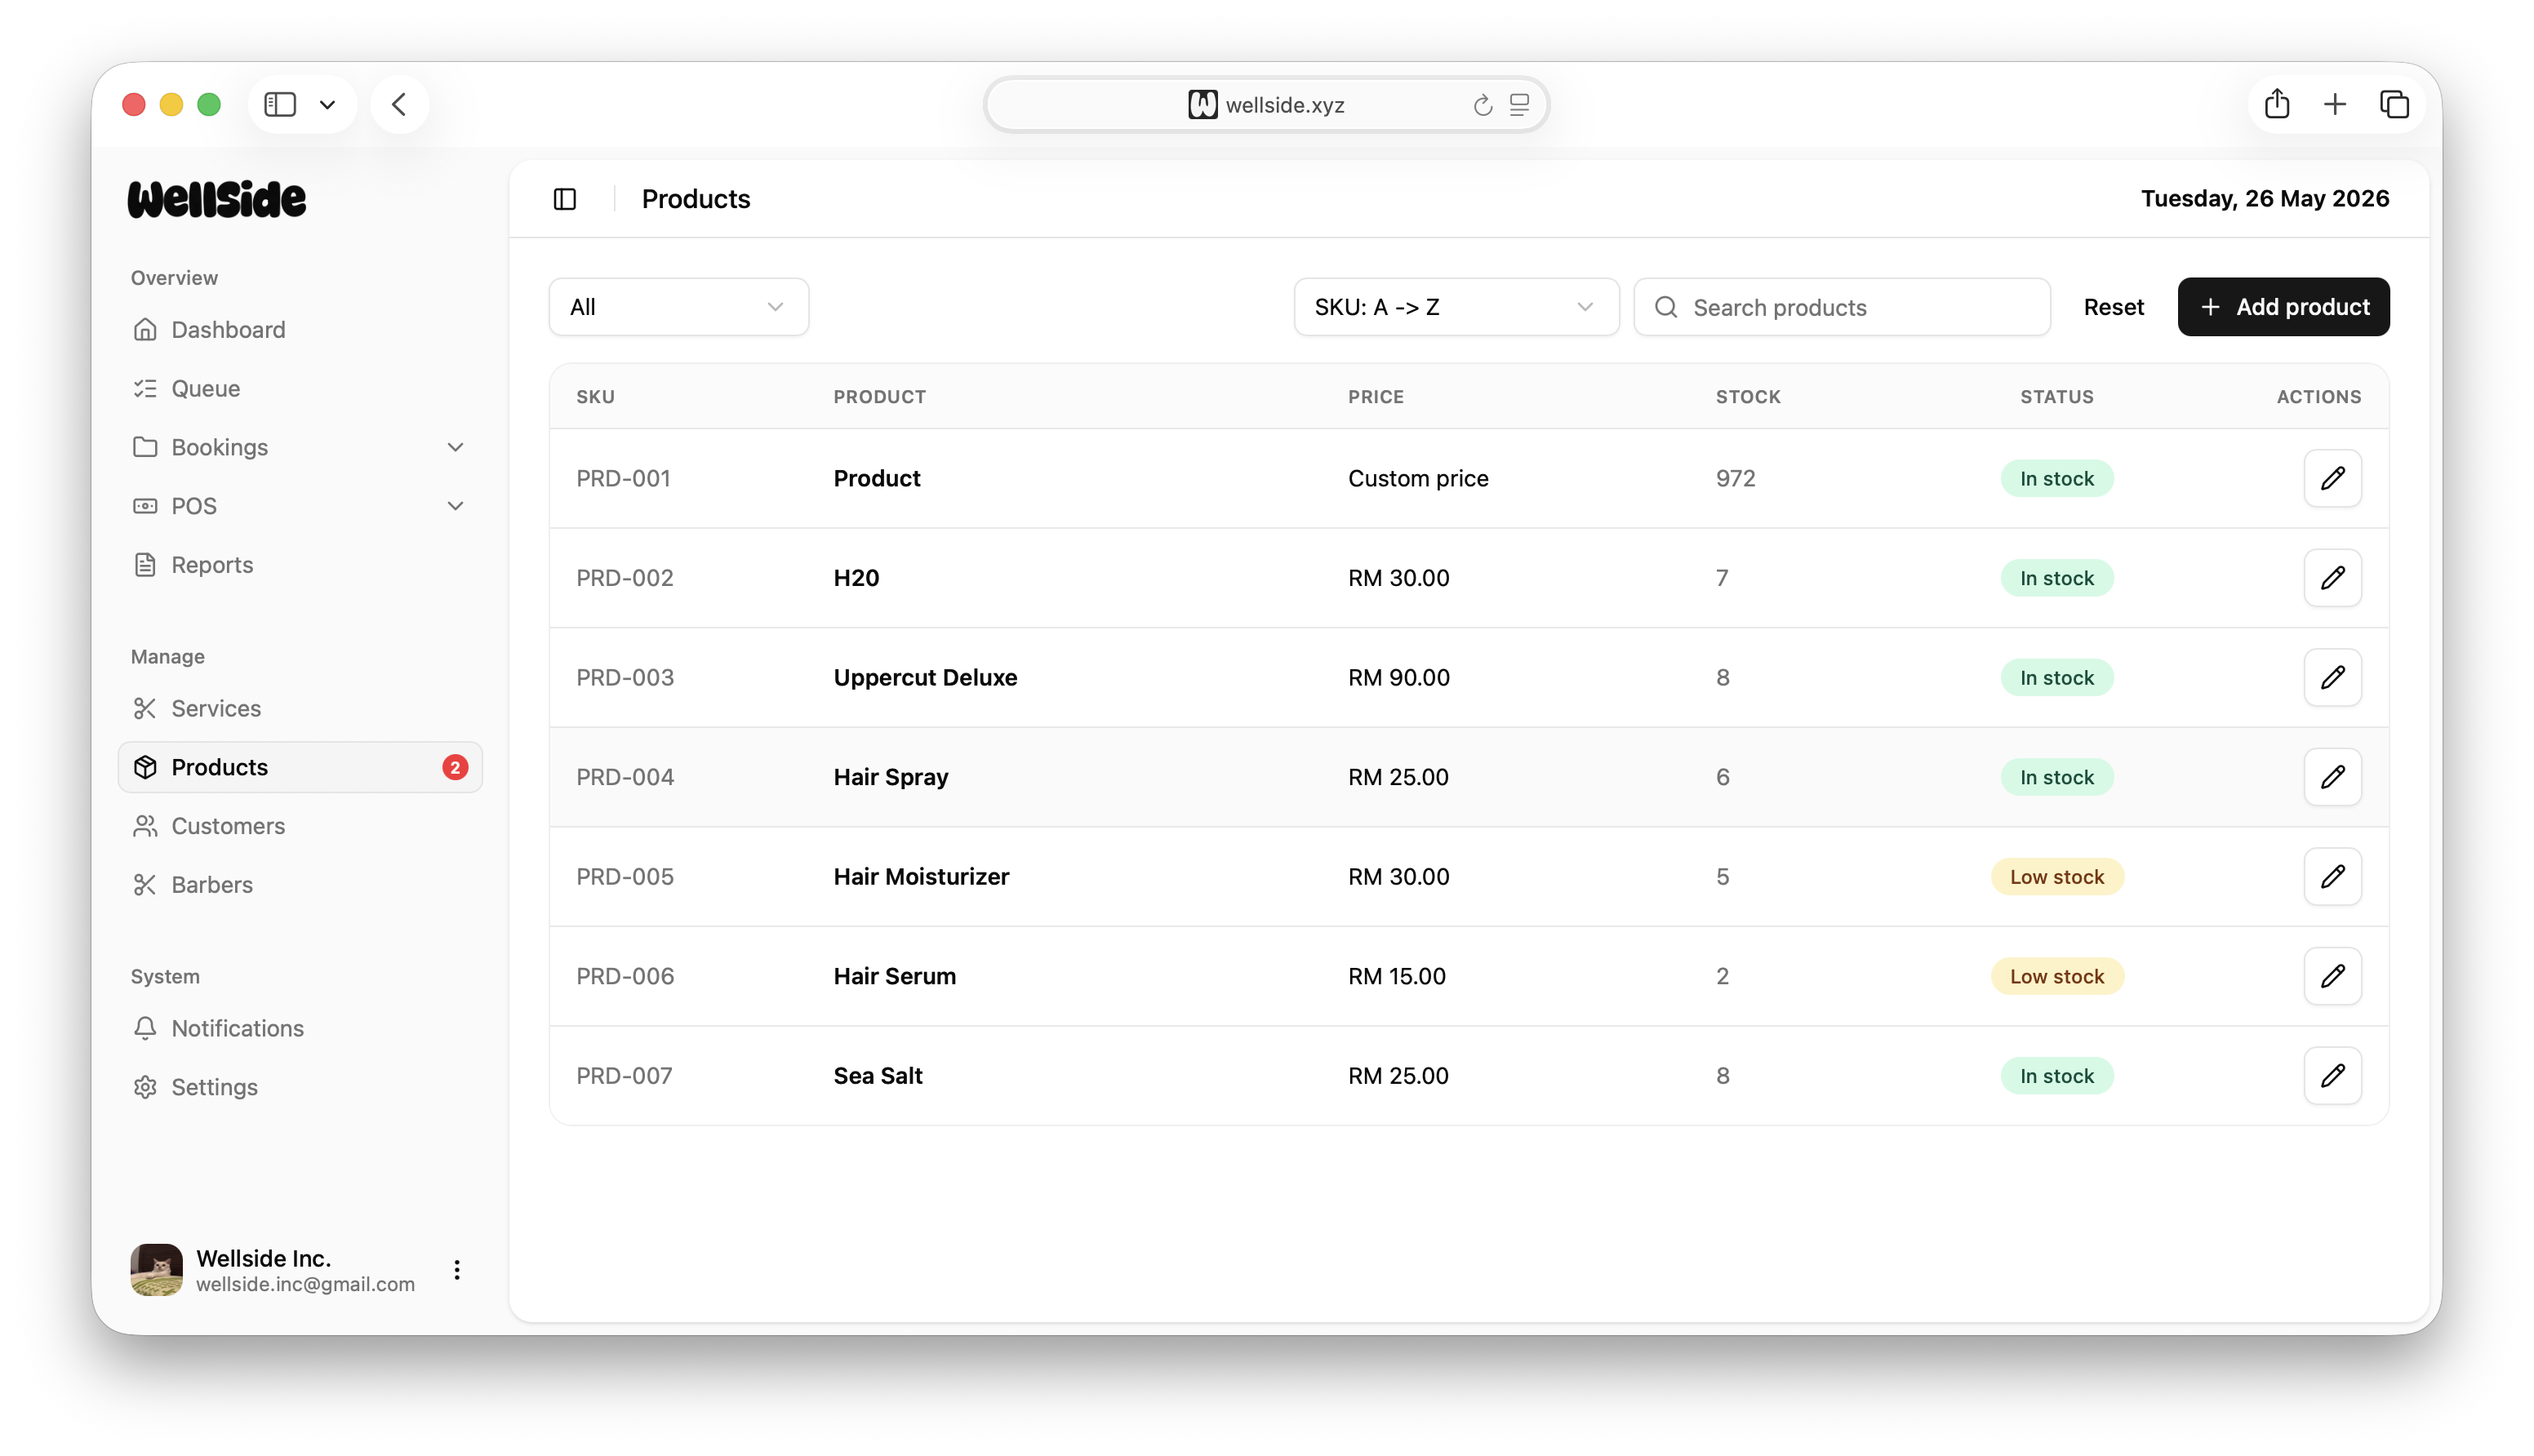This screenshot has height=1456, width=2534.
Task: Edit the Uppercut Deluxe product
Action: pos(2332,677)
